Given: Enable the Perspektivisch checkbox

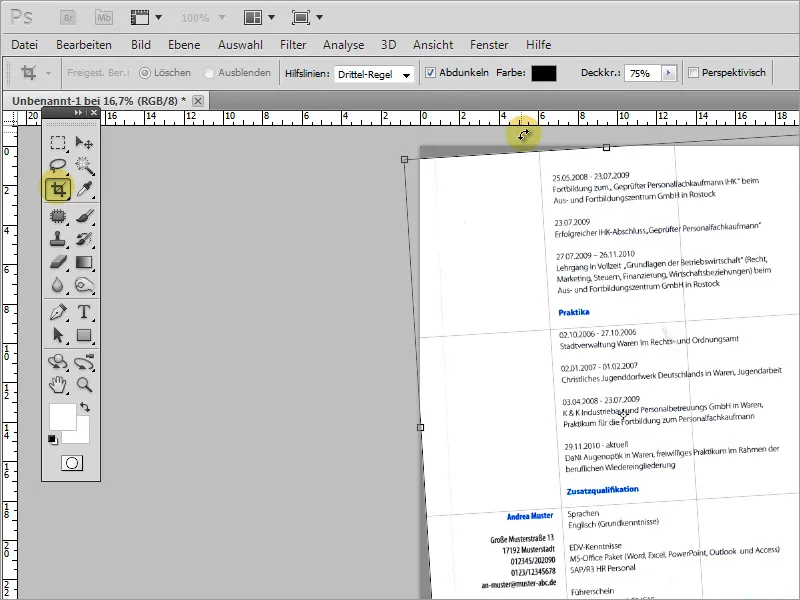Looking at the screenshot, I should pos(693,73).
